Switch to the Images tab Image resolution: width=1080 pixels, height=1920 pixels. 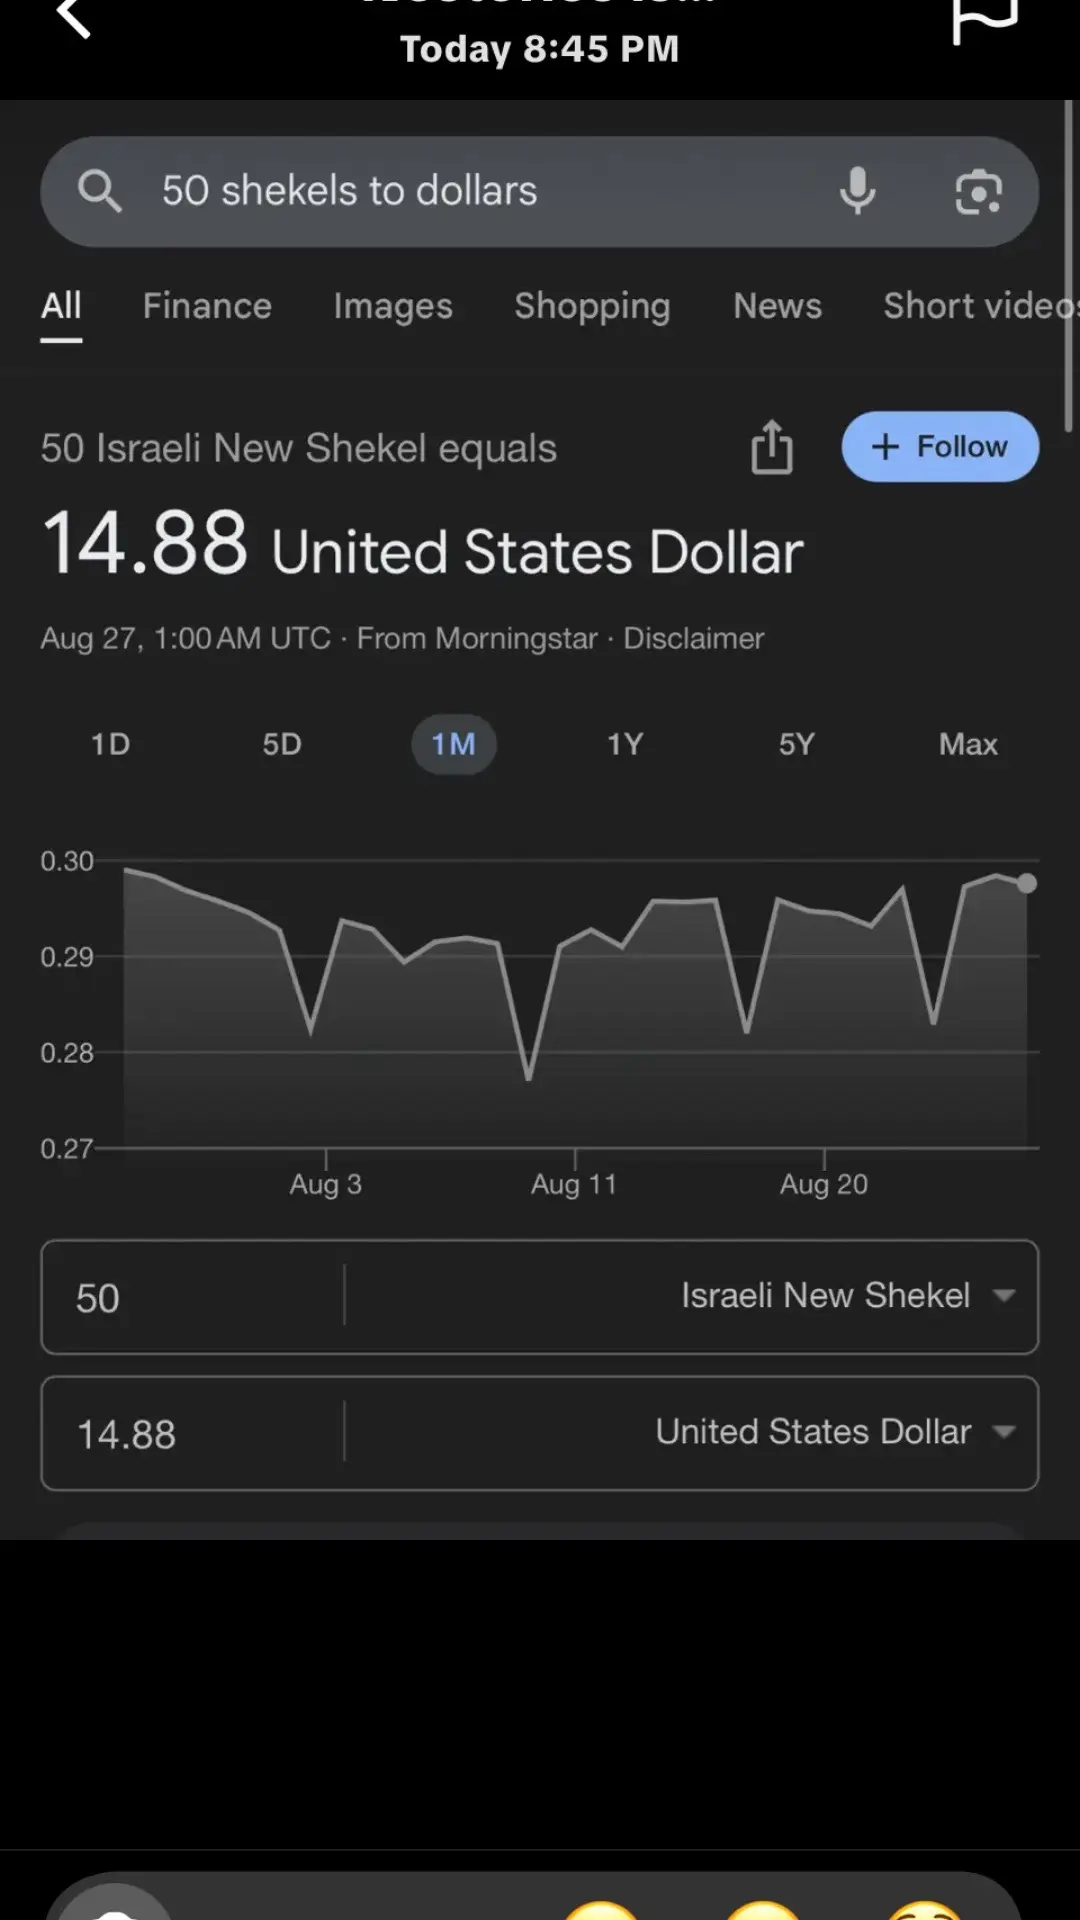[x=393, y=306]
